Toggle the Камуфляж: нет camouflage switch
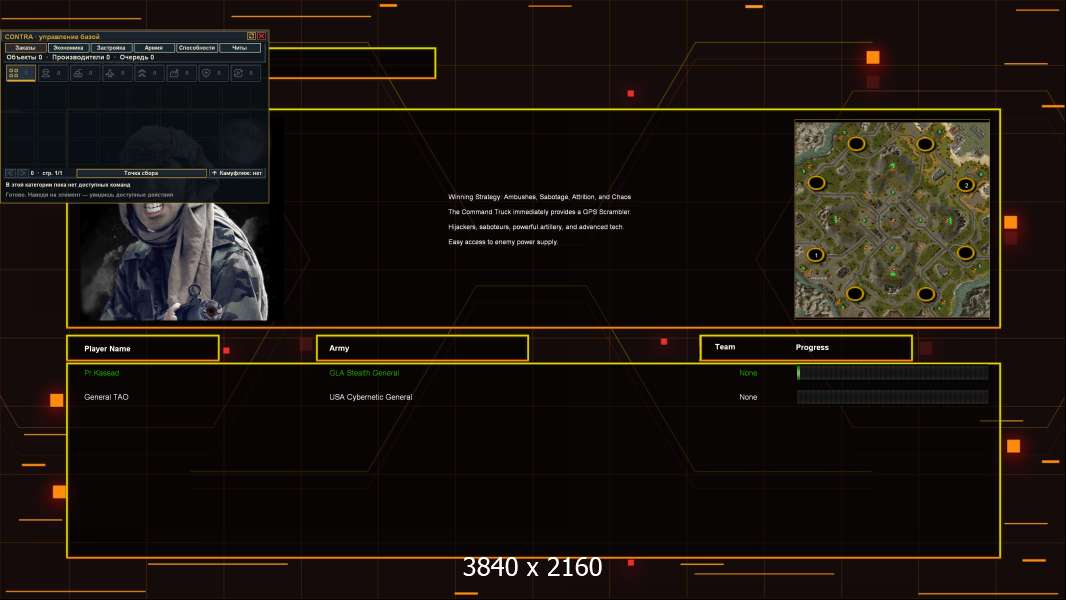Viewport: 1066px width, 600px height. tap(237, 173)
